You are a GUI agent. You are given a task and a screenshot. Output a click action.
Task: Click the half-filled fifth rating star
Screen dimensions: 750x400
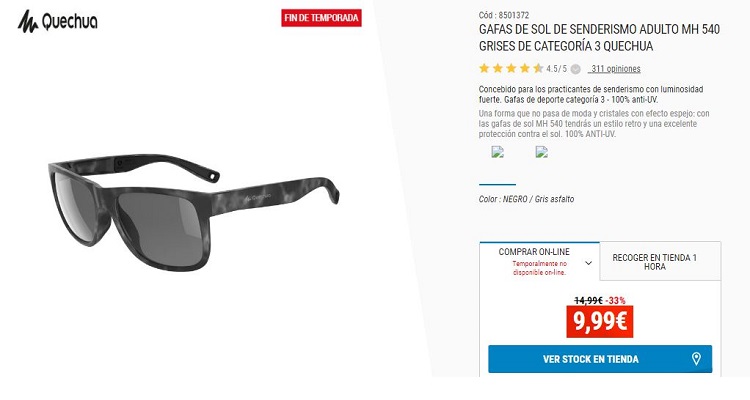(538, 68)
